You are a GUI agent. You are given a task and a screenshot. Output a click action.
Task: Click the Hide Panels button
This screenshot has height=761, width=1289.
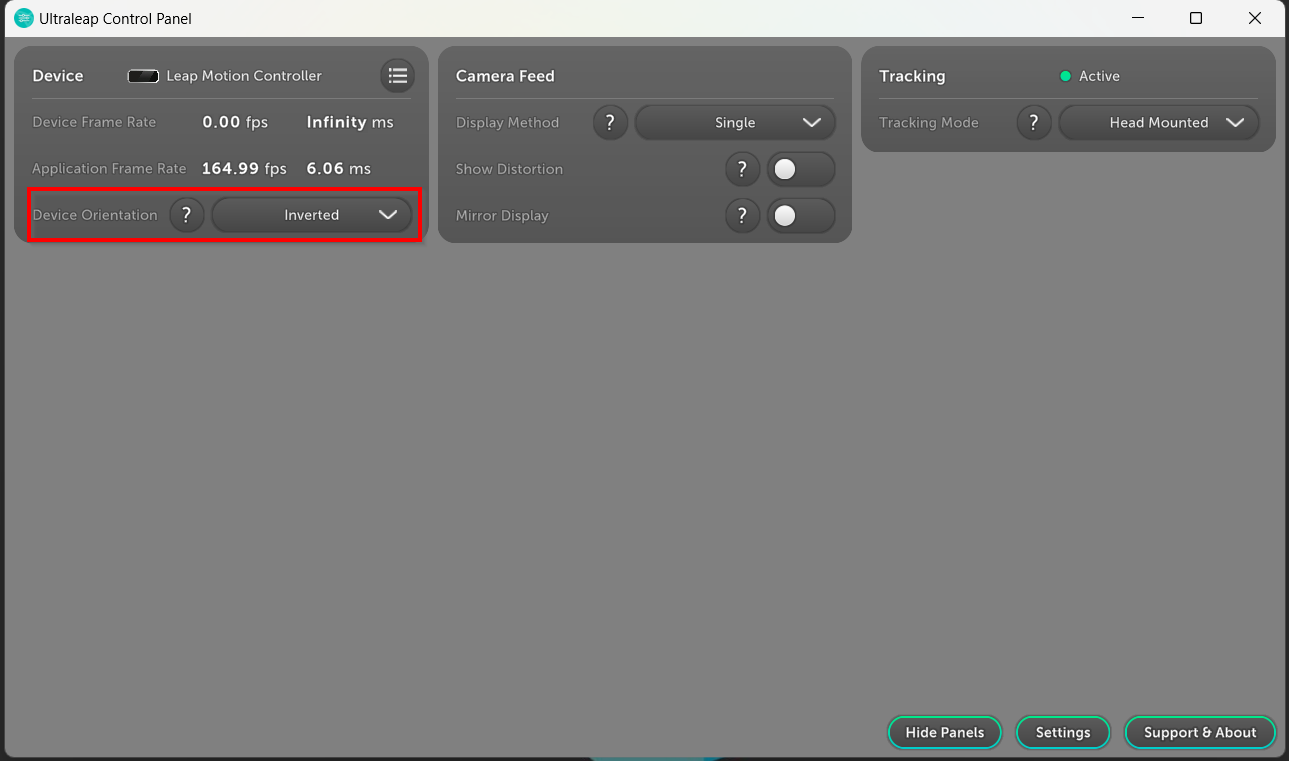[x=944, y=733]
